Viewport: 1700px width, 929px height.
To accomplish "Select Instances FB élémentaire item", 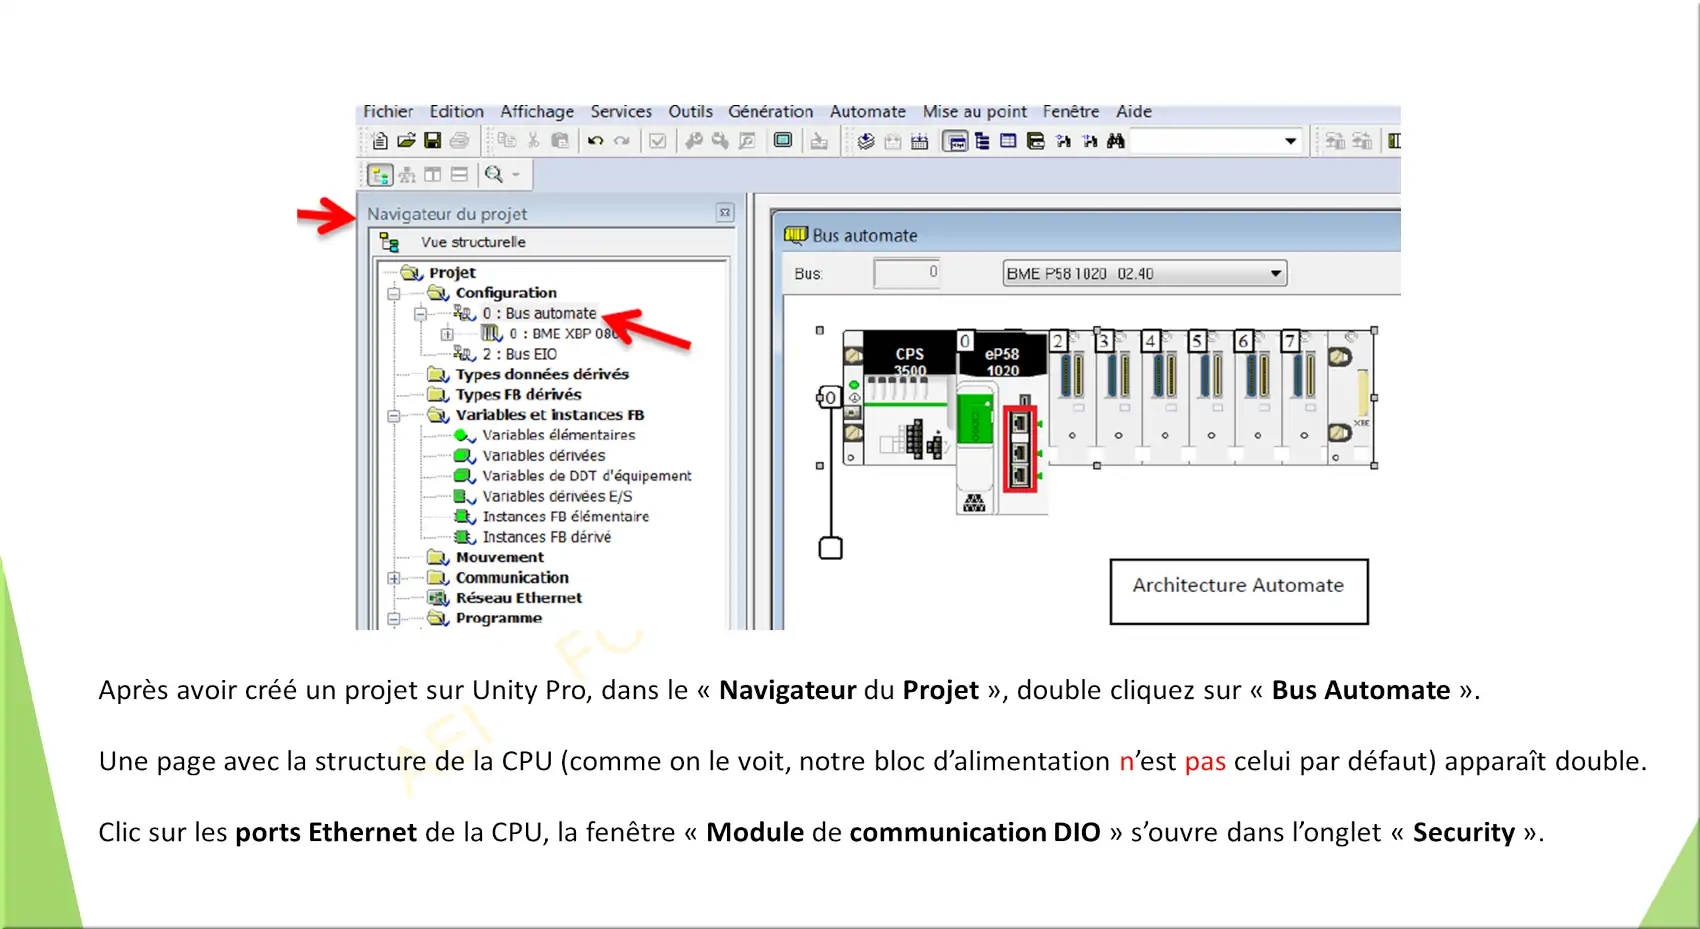I will (566, 517).
